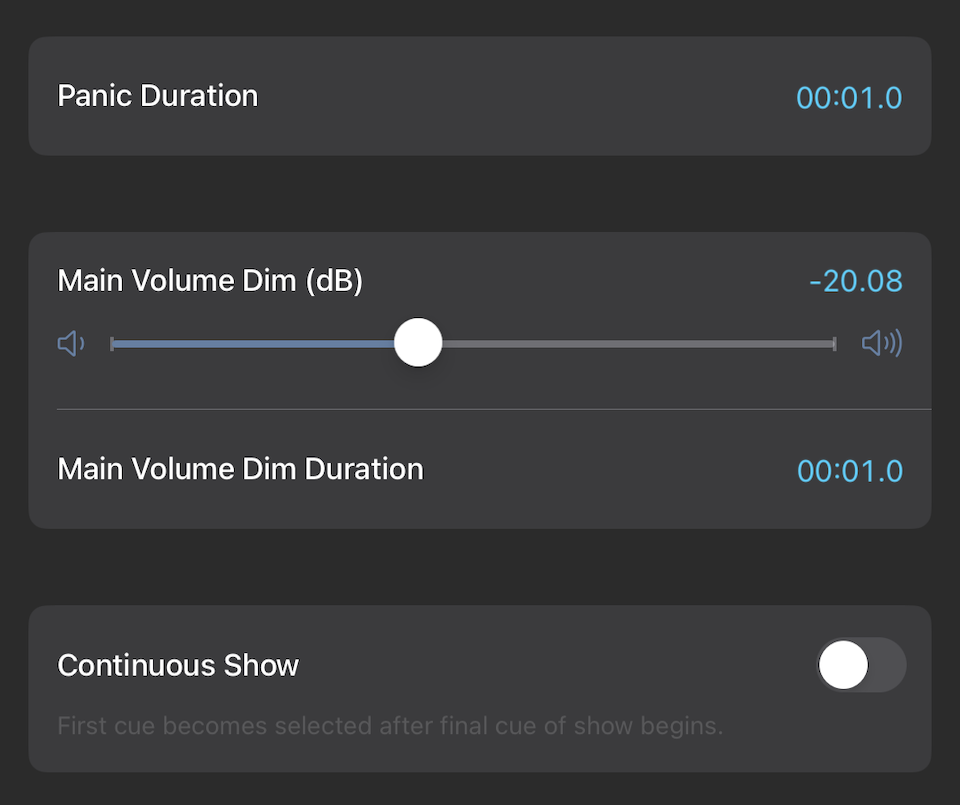Viewport: 960px width, 805px height.
Task: Tap the Panic Duration time value
Action: (849, 97)
